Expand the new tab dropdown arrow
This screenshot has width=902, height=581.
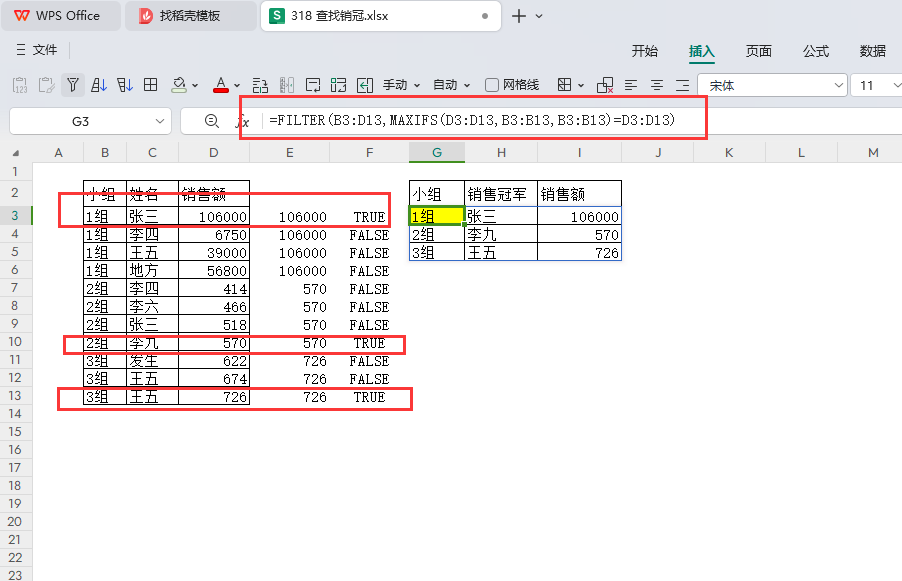pos(539,16)
